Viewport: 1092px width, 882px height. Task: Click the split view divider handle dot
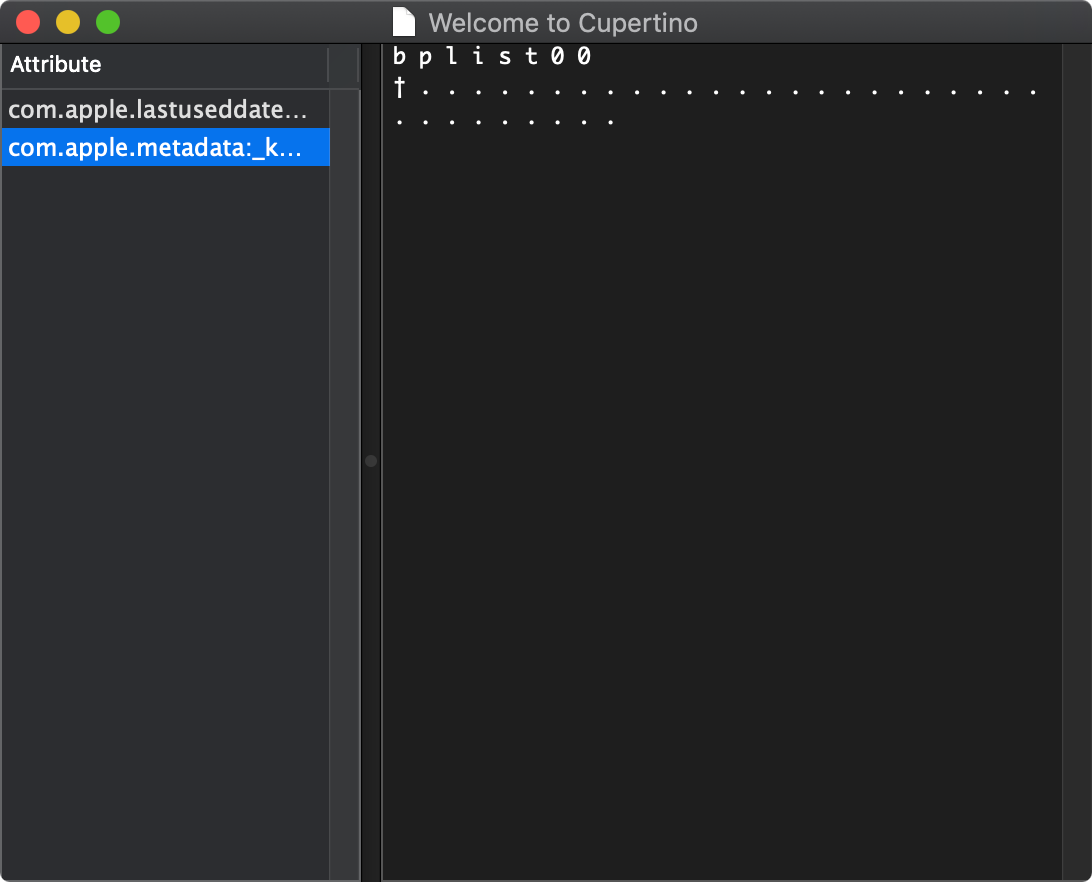coord(371,461)
